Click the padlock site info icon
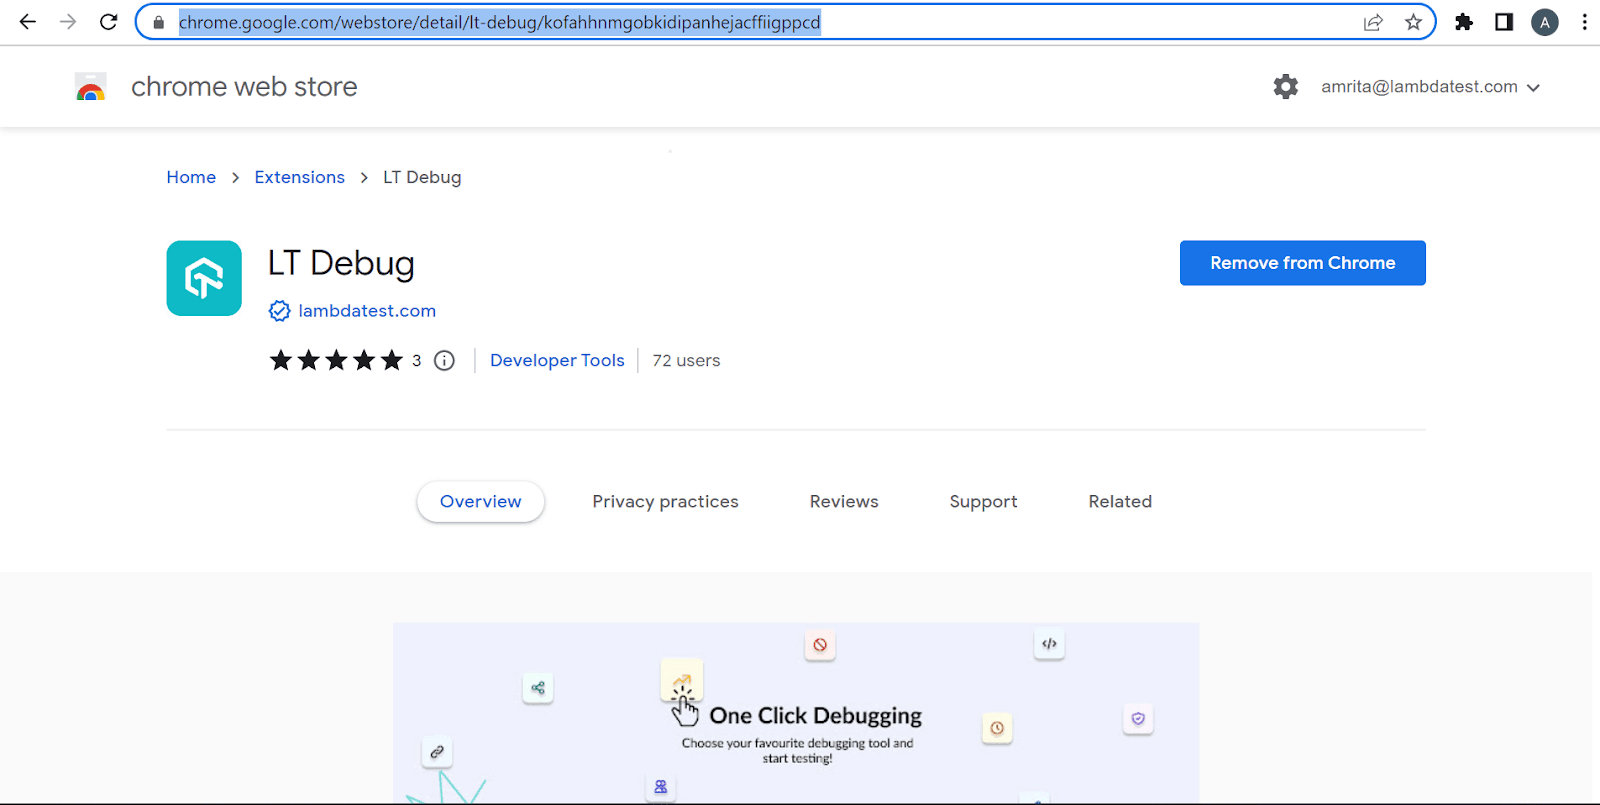This screenshot has height=805, width=1600. click(158, 22)
